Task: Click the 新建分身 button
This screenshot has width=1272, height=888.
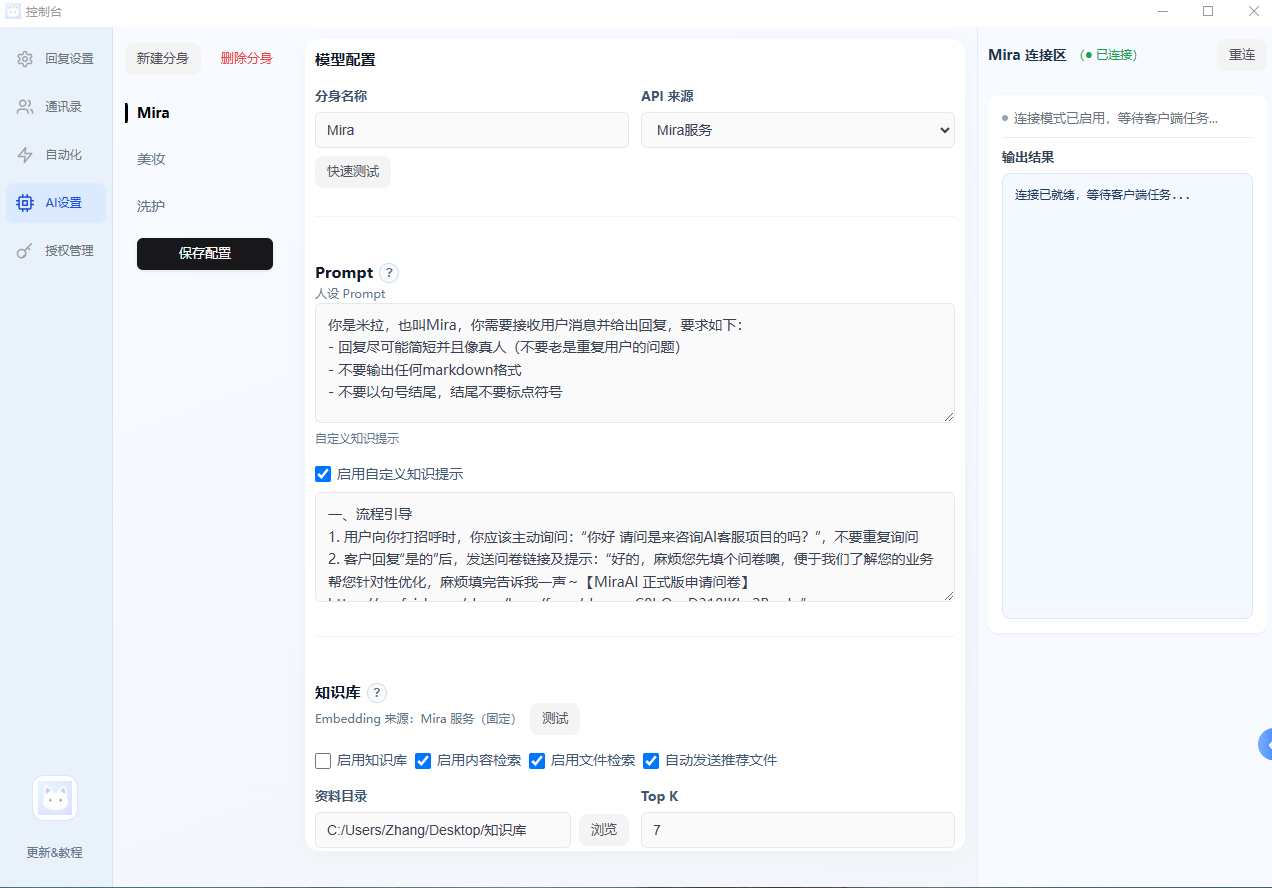Action: point(163,59)
